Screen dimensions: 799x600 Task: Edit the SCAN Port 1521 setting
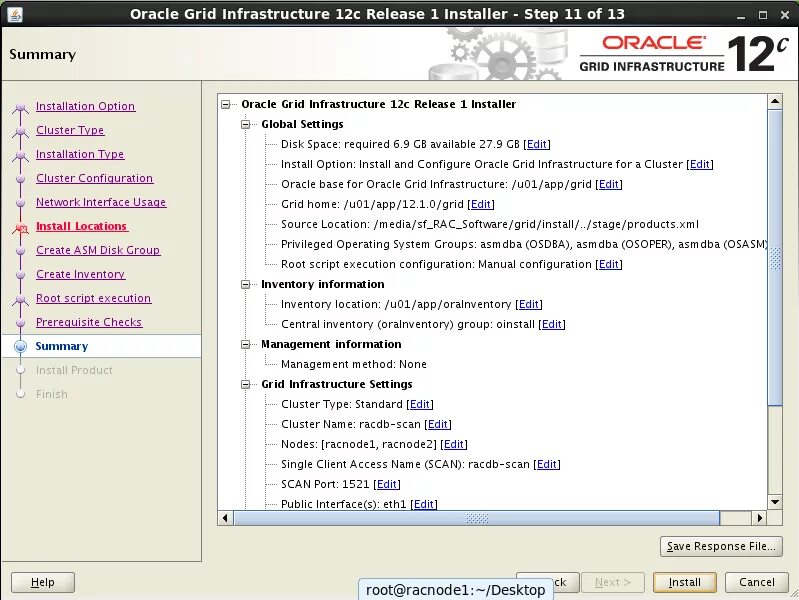(x=387, y=484)
